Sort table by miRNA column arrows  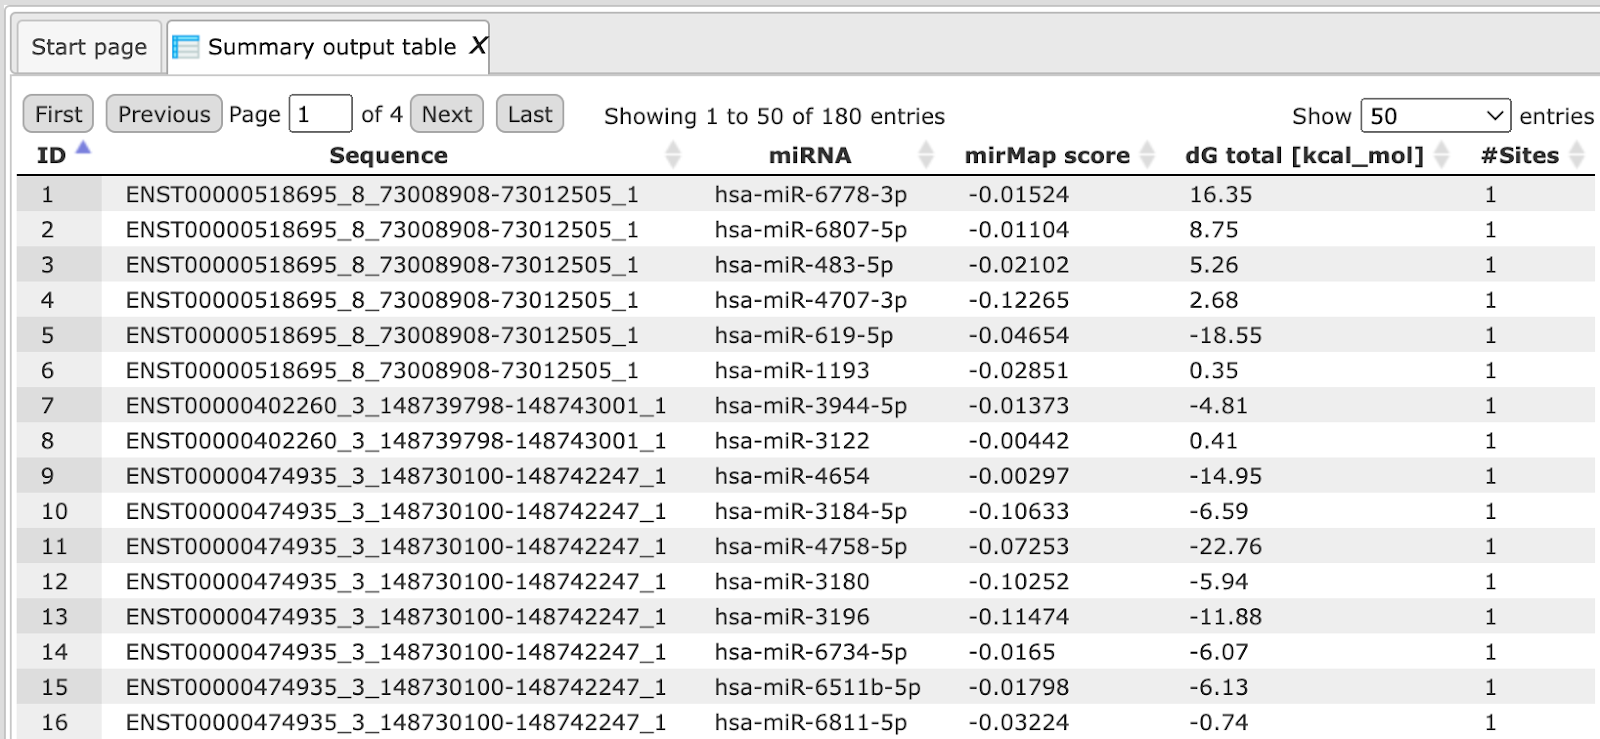926,155
